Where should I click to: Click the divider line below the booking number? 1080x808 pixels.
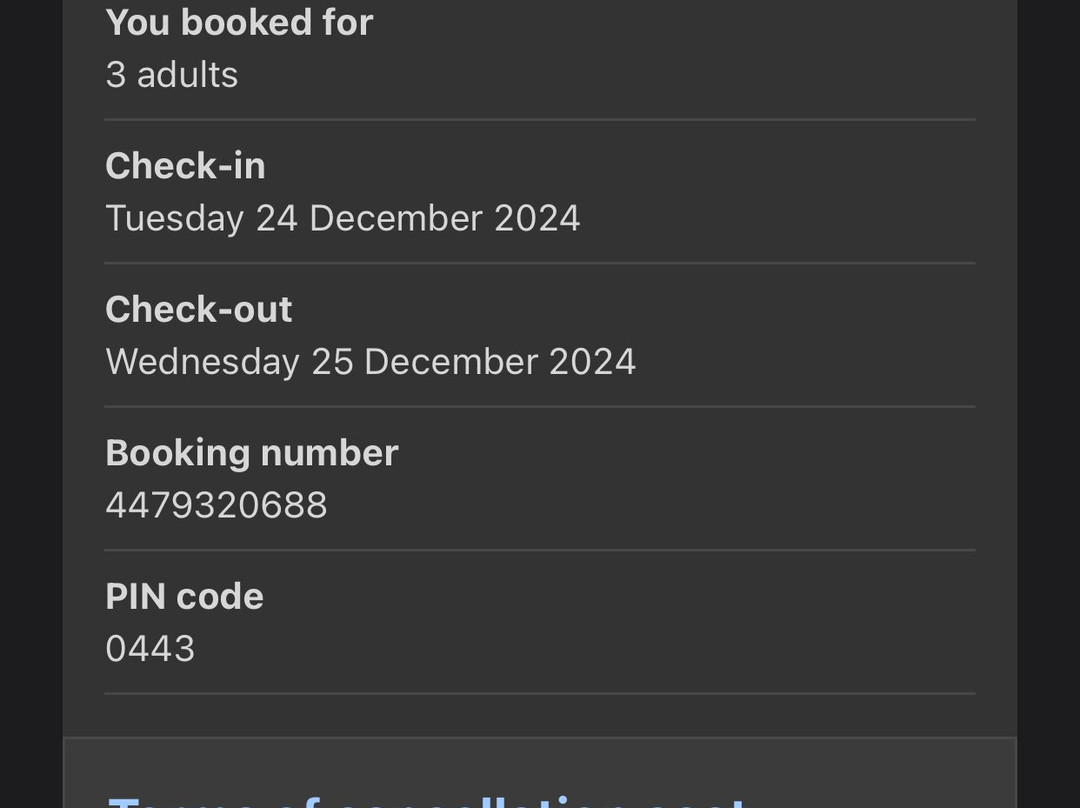coord(540,550)
